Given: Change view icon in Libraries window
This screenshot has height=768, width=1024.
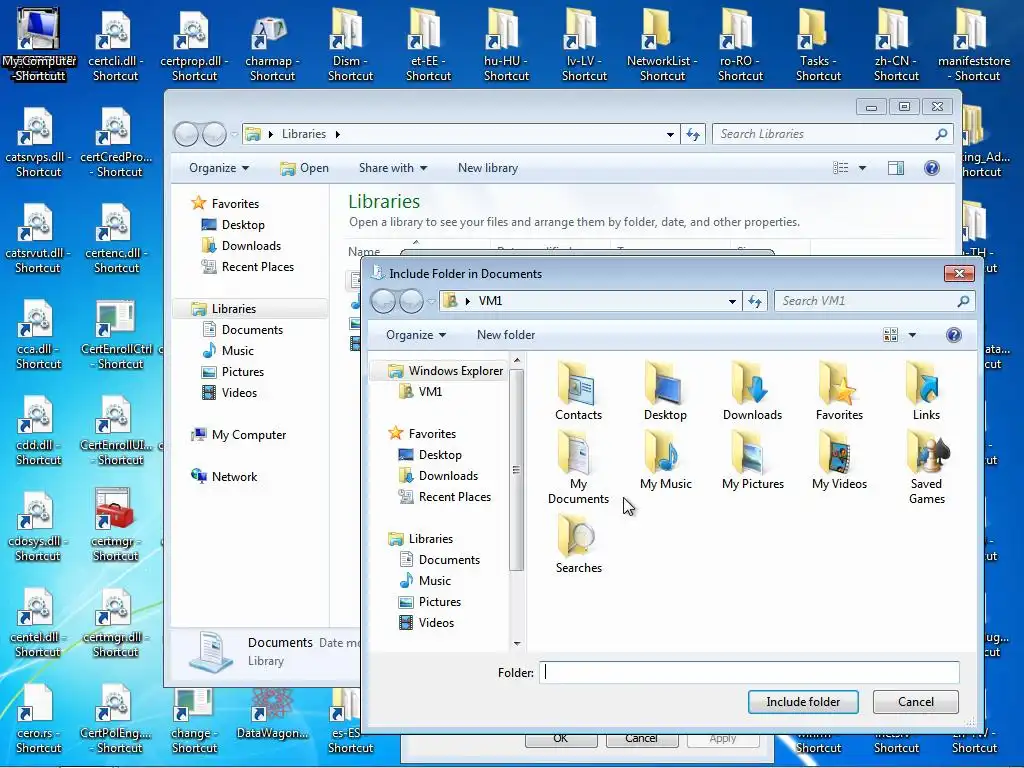Looking at the screenshot, I should tap(840, 168).
